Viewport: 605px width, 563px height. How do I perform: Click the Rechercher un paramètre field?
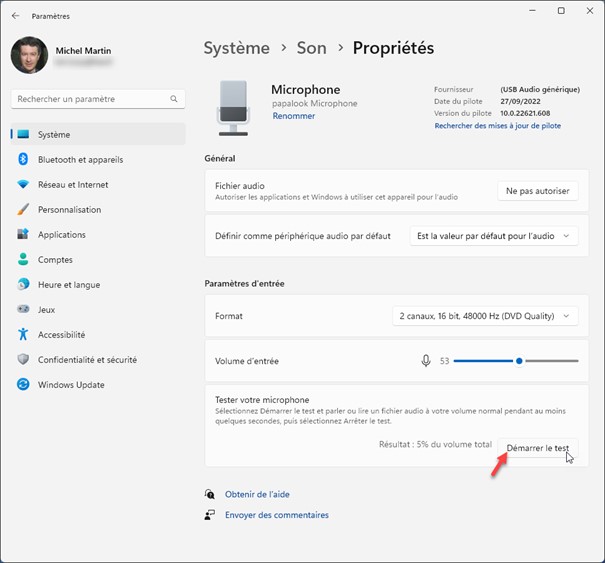90,99
